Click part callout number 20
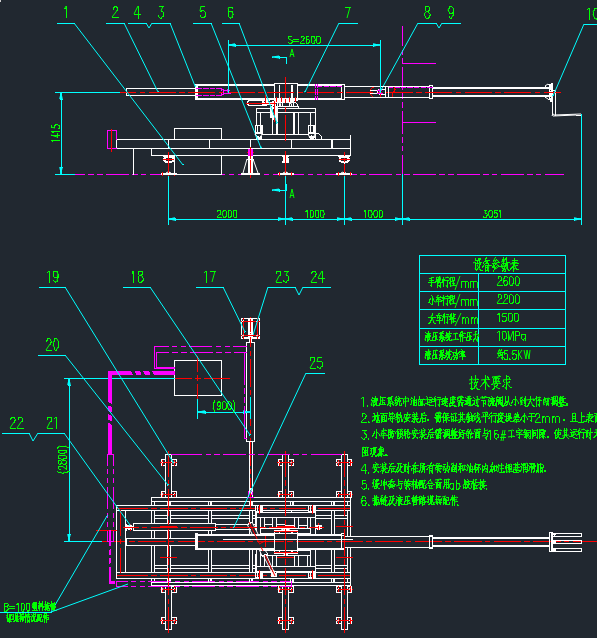The height and width of the screenshot is (638, 597). (52, 345)
